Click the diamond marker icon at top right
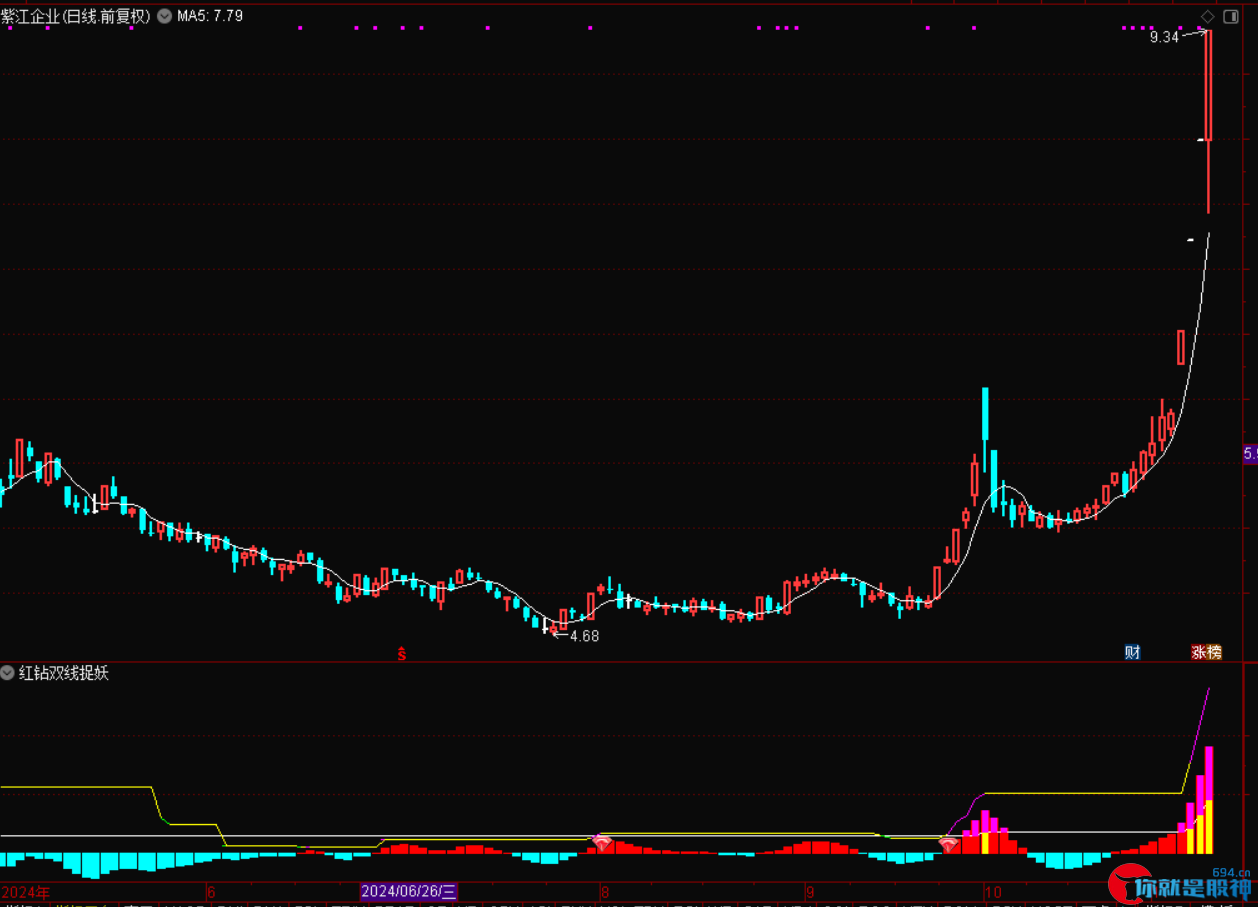Image resolution: width=1258 pixels, height=907 pixels. (x=1207, y=16)
